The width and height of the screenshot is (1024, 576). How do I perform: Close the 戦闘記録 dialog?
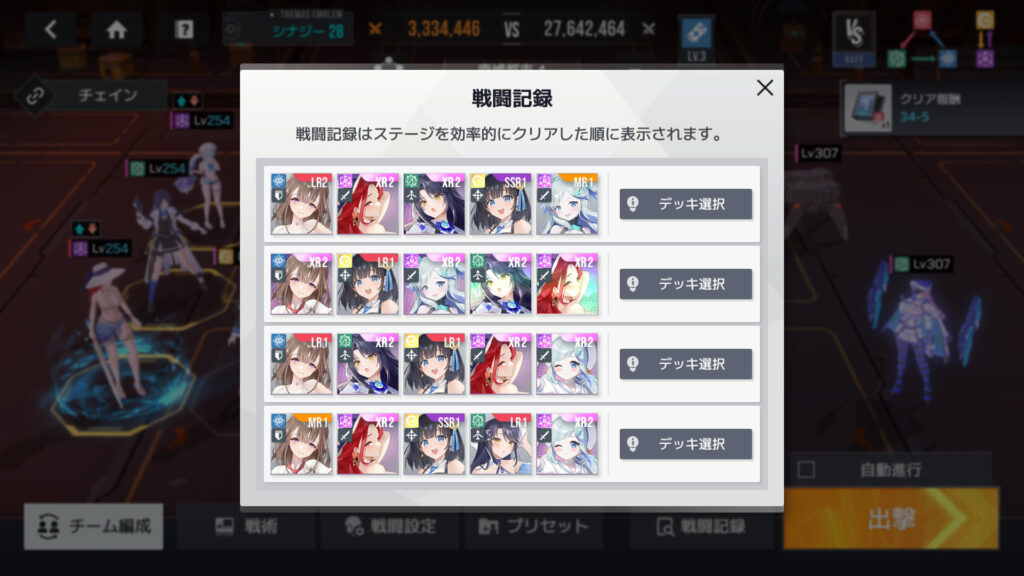pyautogui.click(x=765, y=88)
